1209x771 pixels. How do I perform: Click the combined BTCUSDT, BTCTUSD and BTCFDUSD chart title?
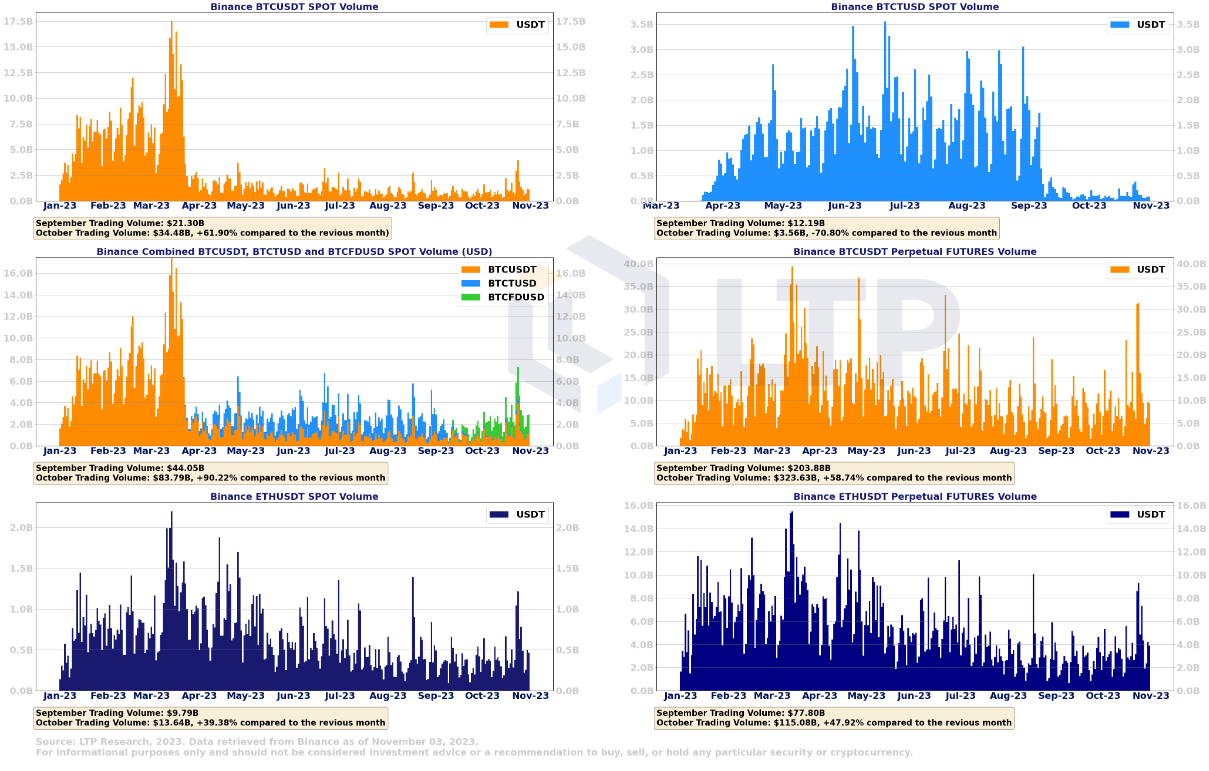pos(294,252)
